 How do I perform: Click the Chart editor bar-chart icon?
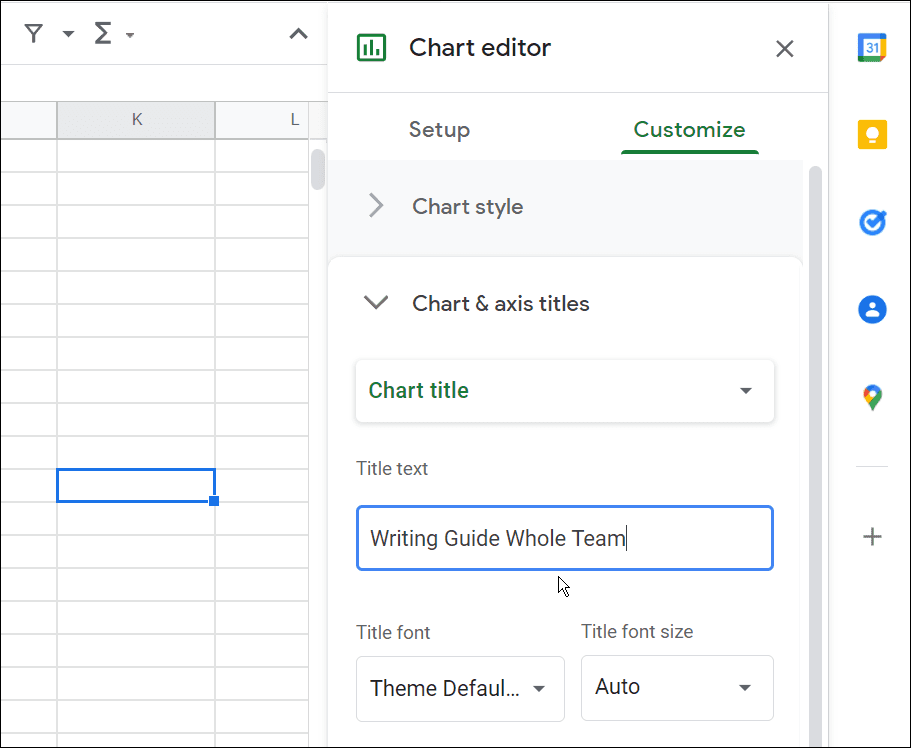(371, 48)
